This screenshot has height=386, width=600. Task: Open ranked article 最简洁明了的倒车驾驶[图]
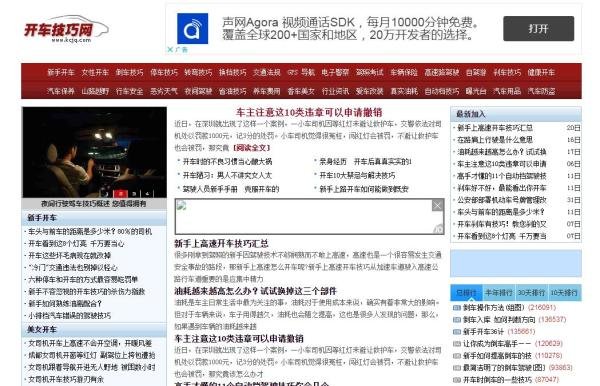(504, 368)
